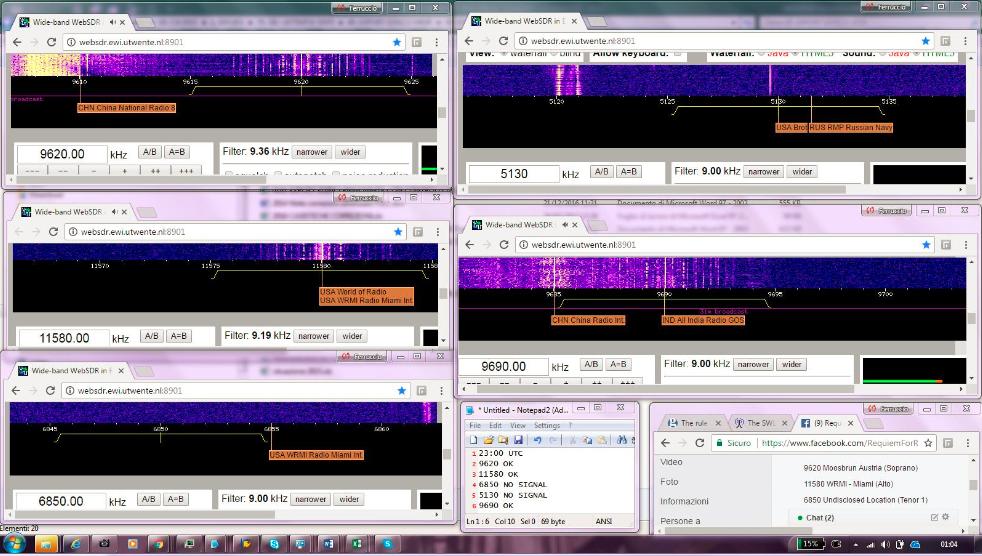Click Find binoculars icon in Notepad2
The image size is (982, 556).
tap(621, 440)
